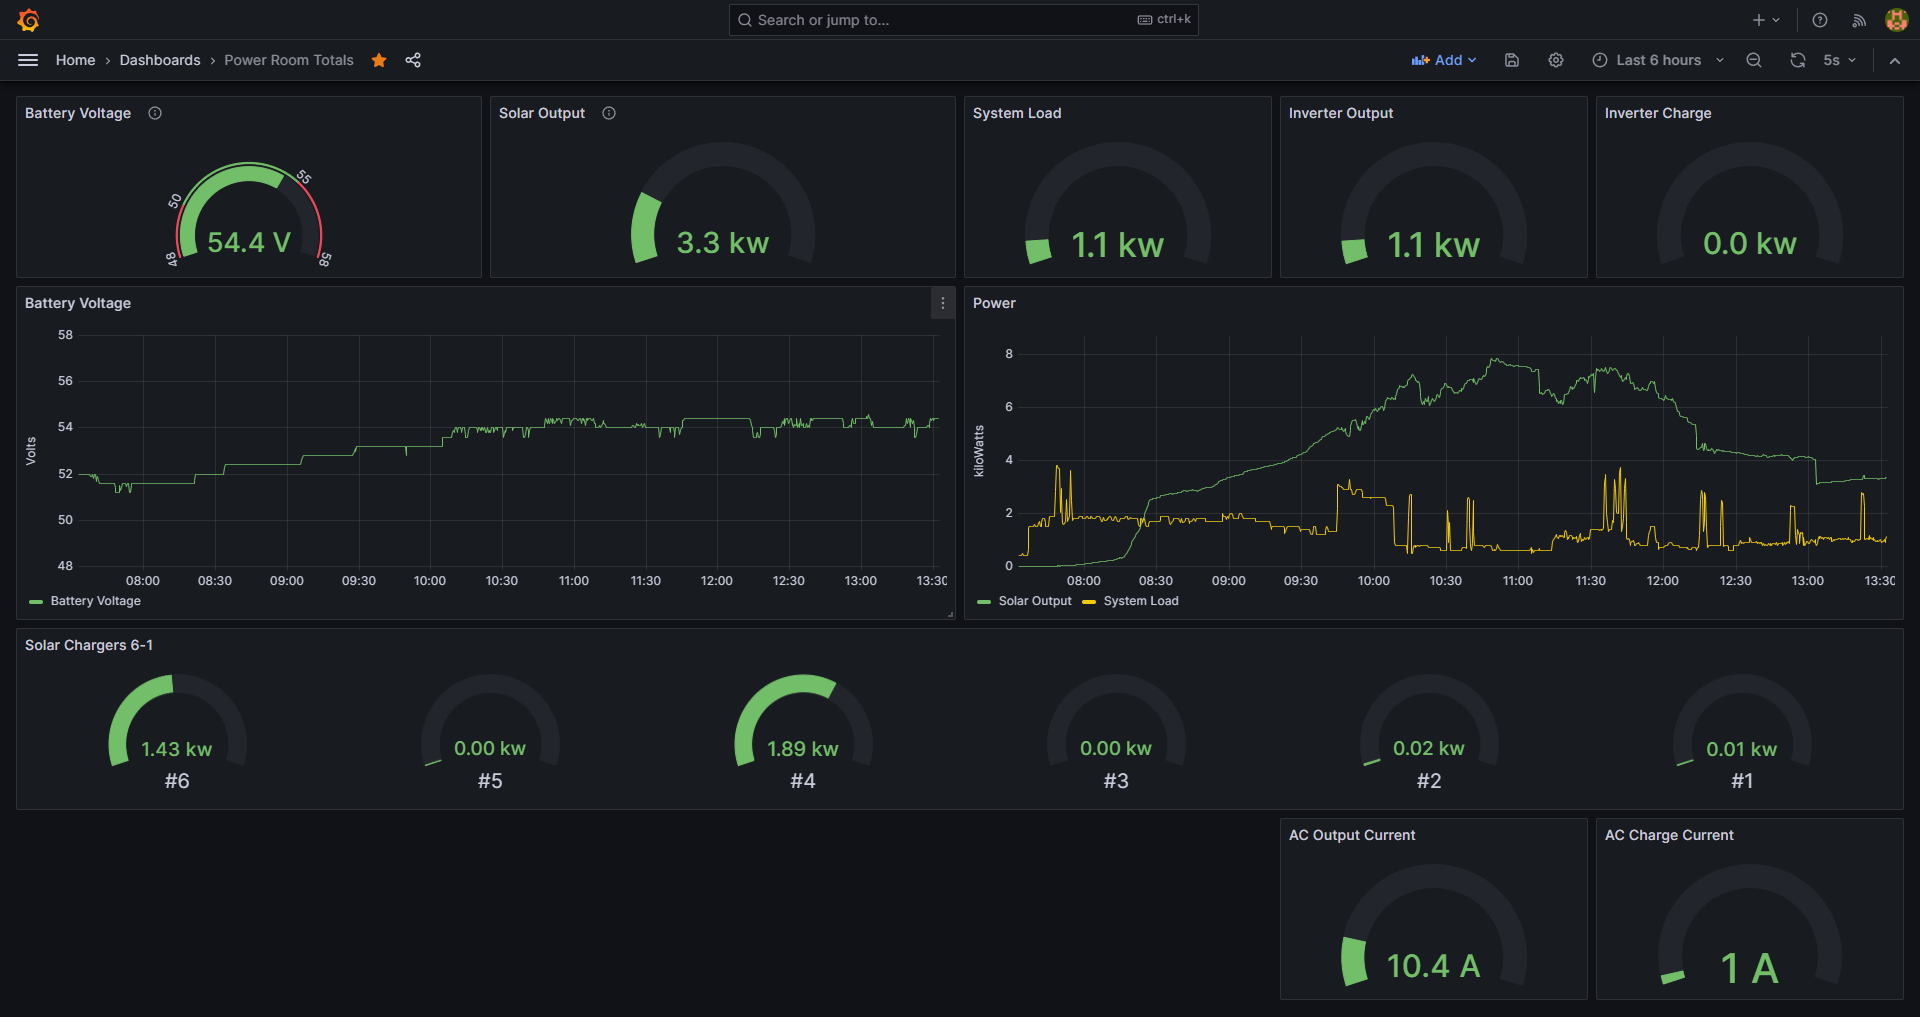The height and width of the screenshot is (1017, 1920).
Task: Open the Grafana home logo
Action: (x=28, y=20)
